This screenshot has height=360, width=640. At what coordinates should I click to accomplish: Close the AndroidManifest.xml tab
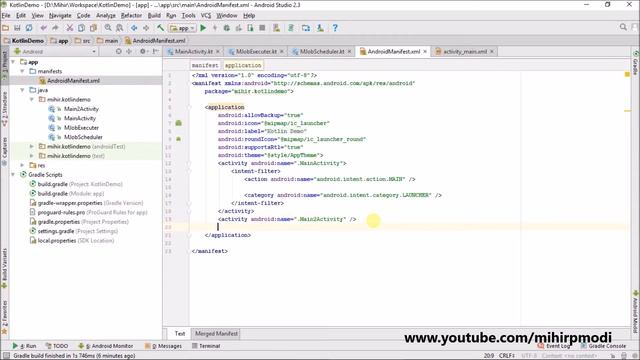[425, 52]
